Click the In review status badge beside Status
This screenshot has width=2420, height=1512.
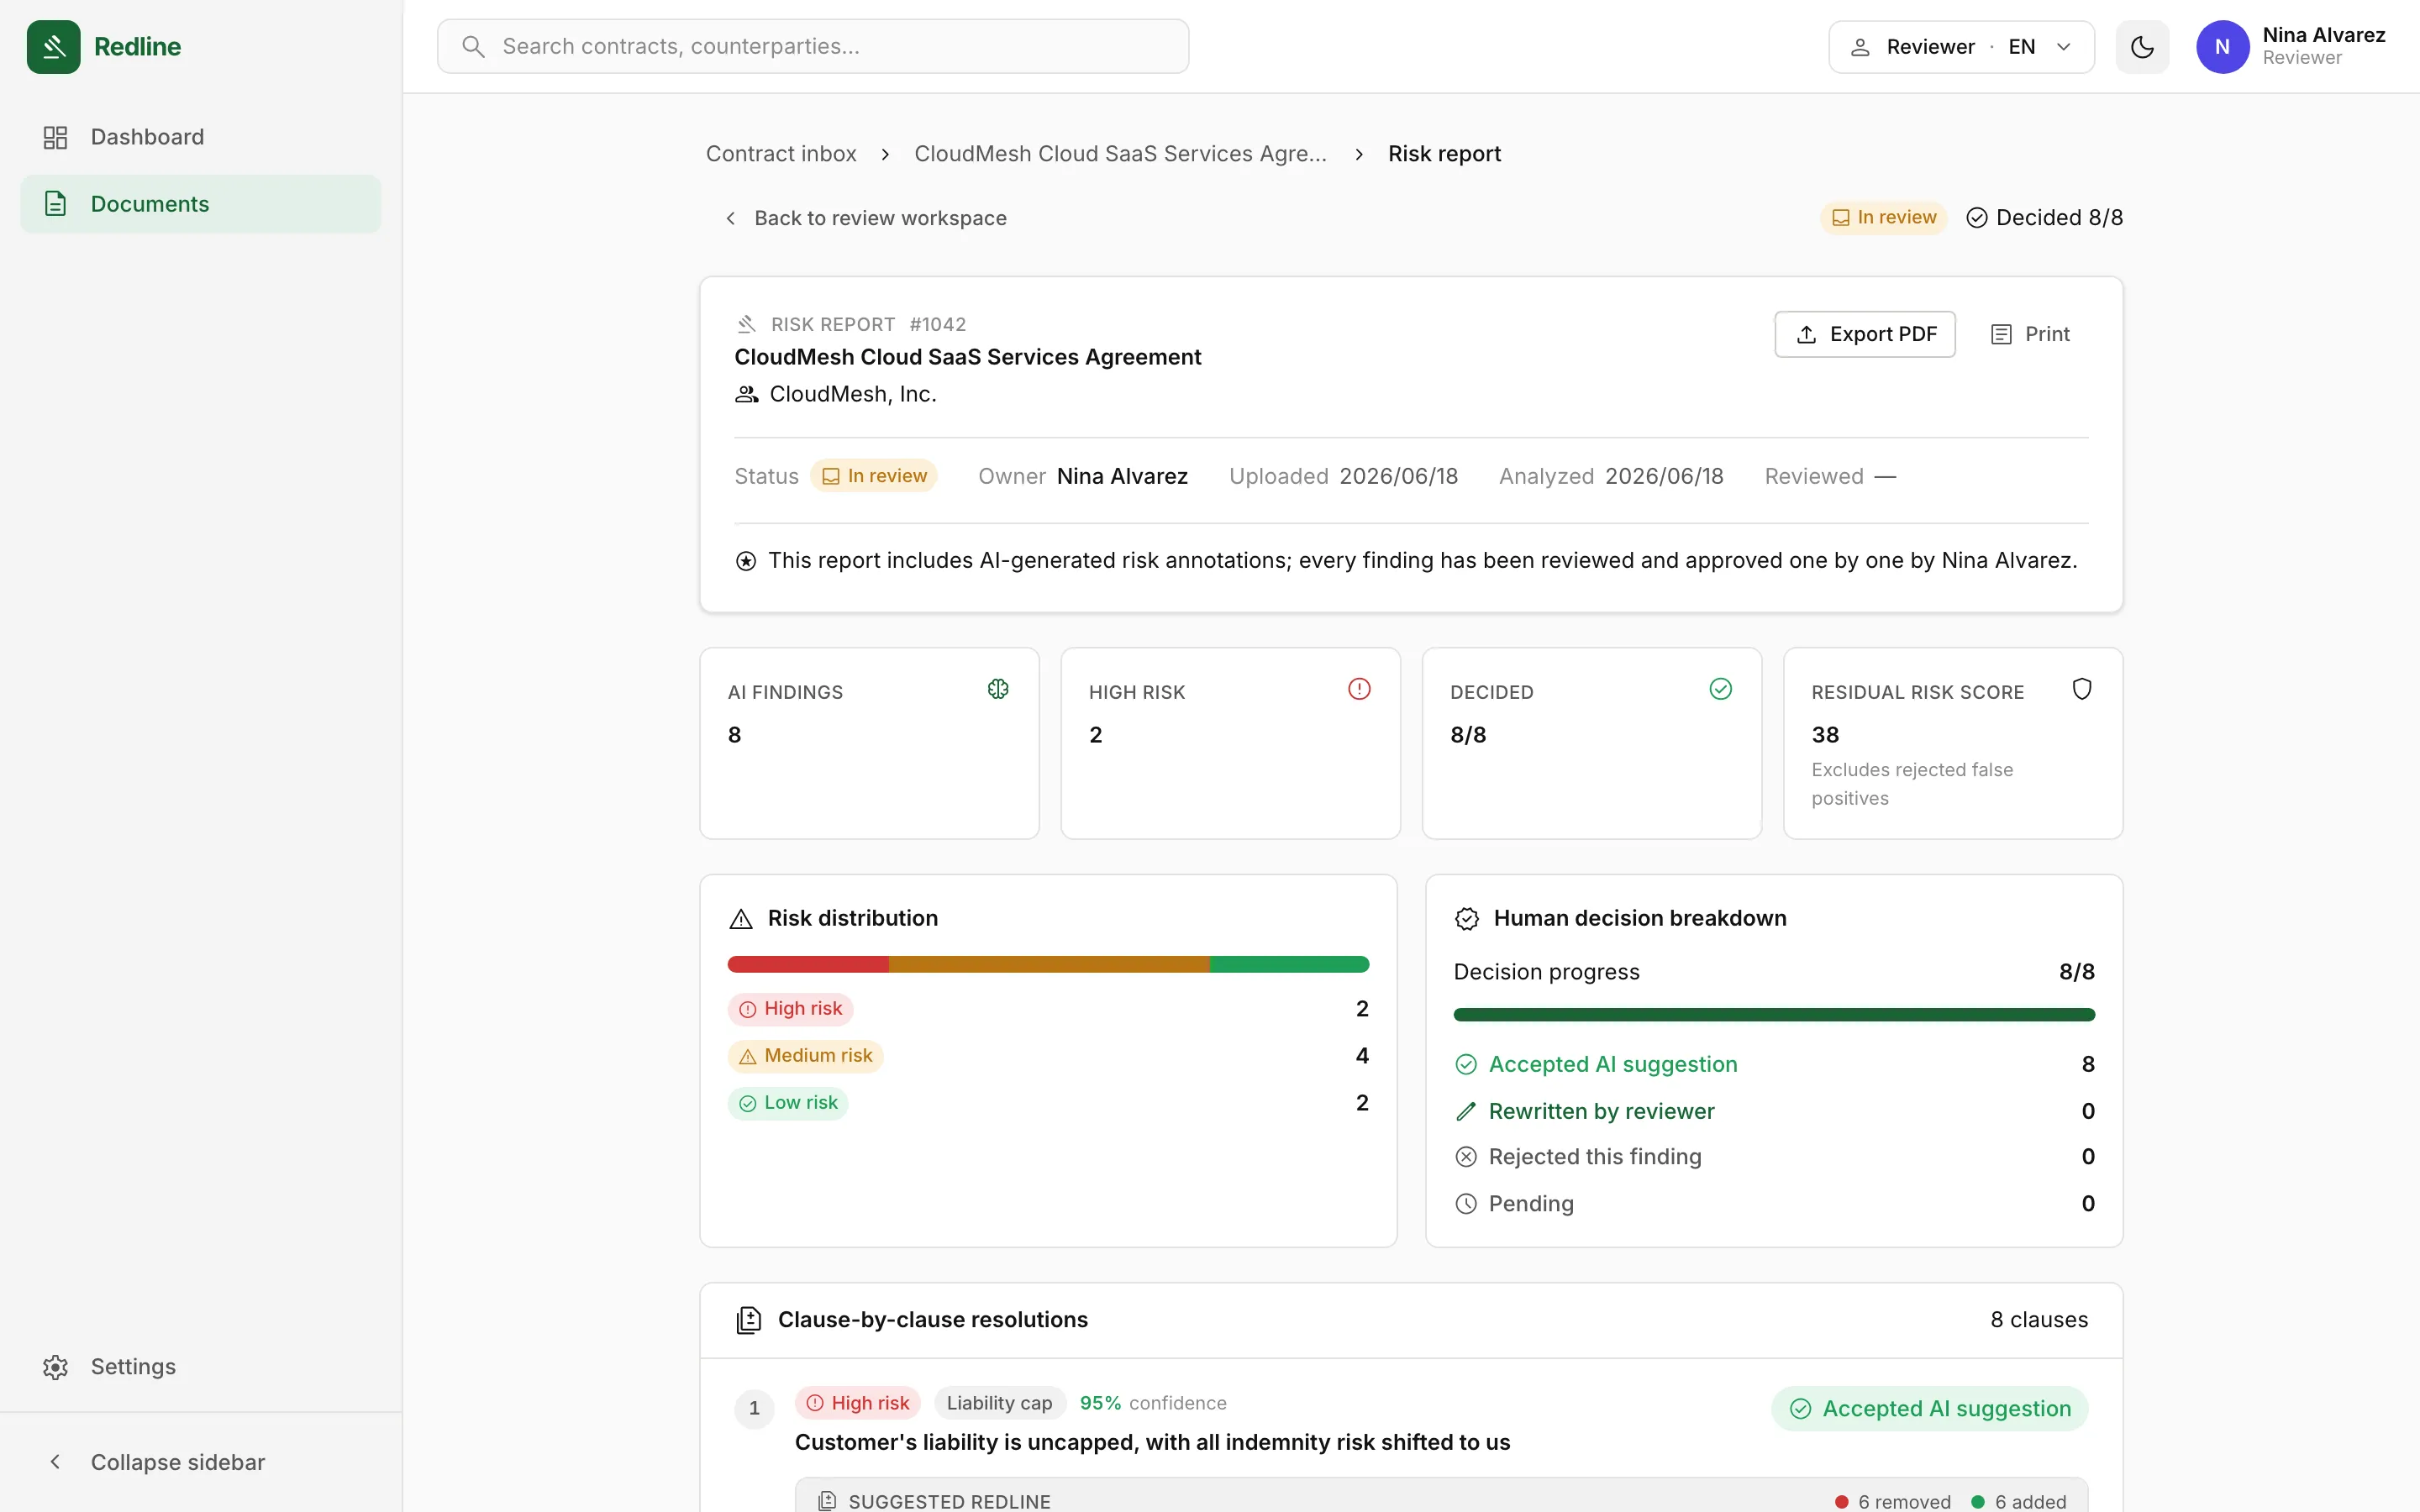(874, 476)
